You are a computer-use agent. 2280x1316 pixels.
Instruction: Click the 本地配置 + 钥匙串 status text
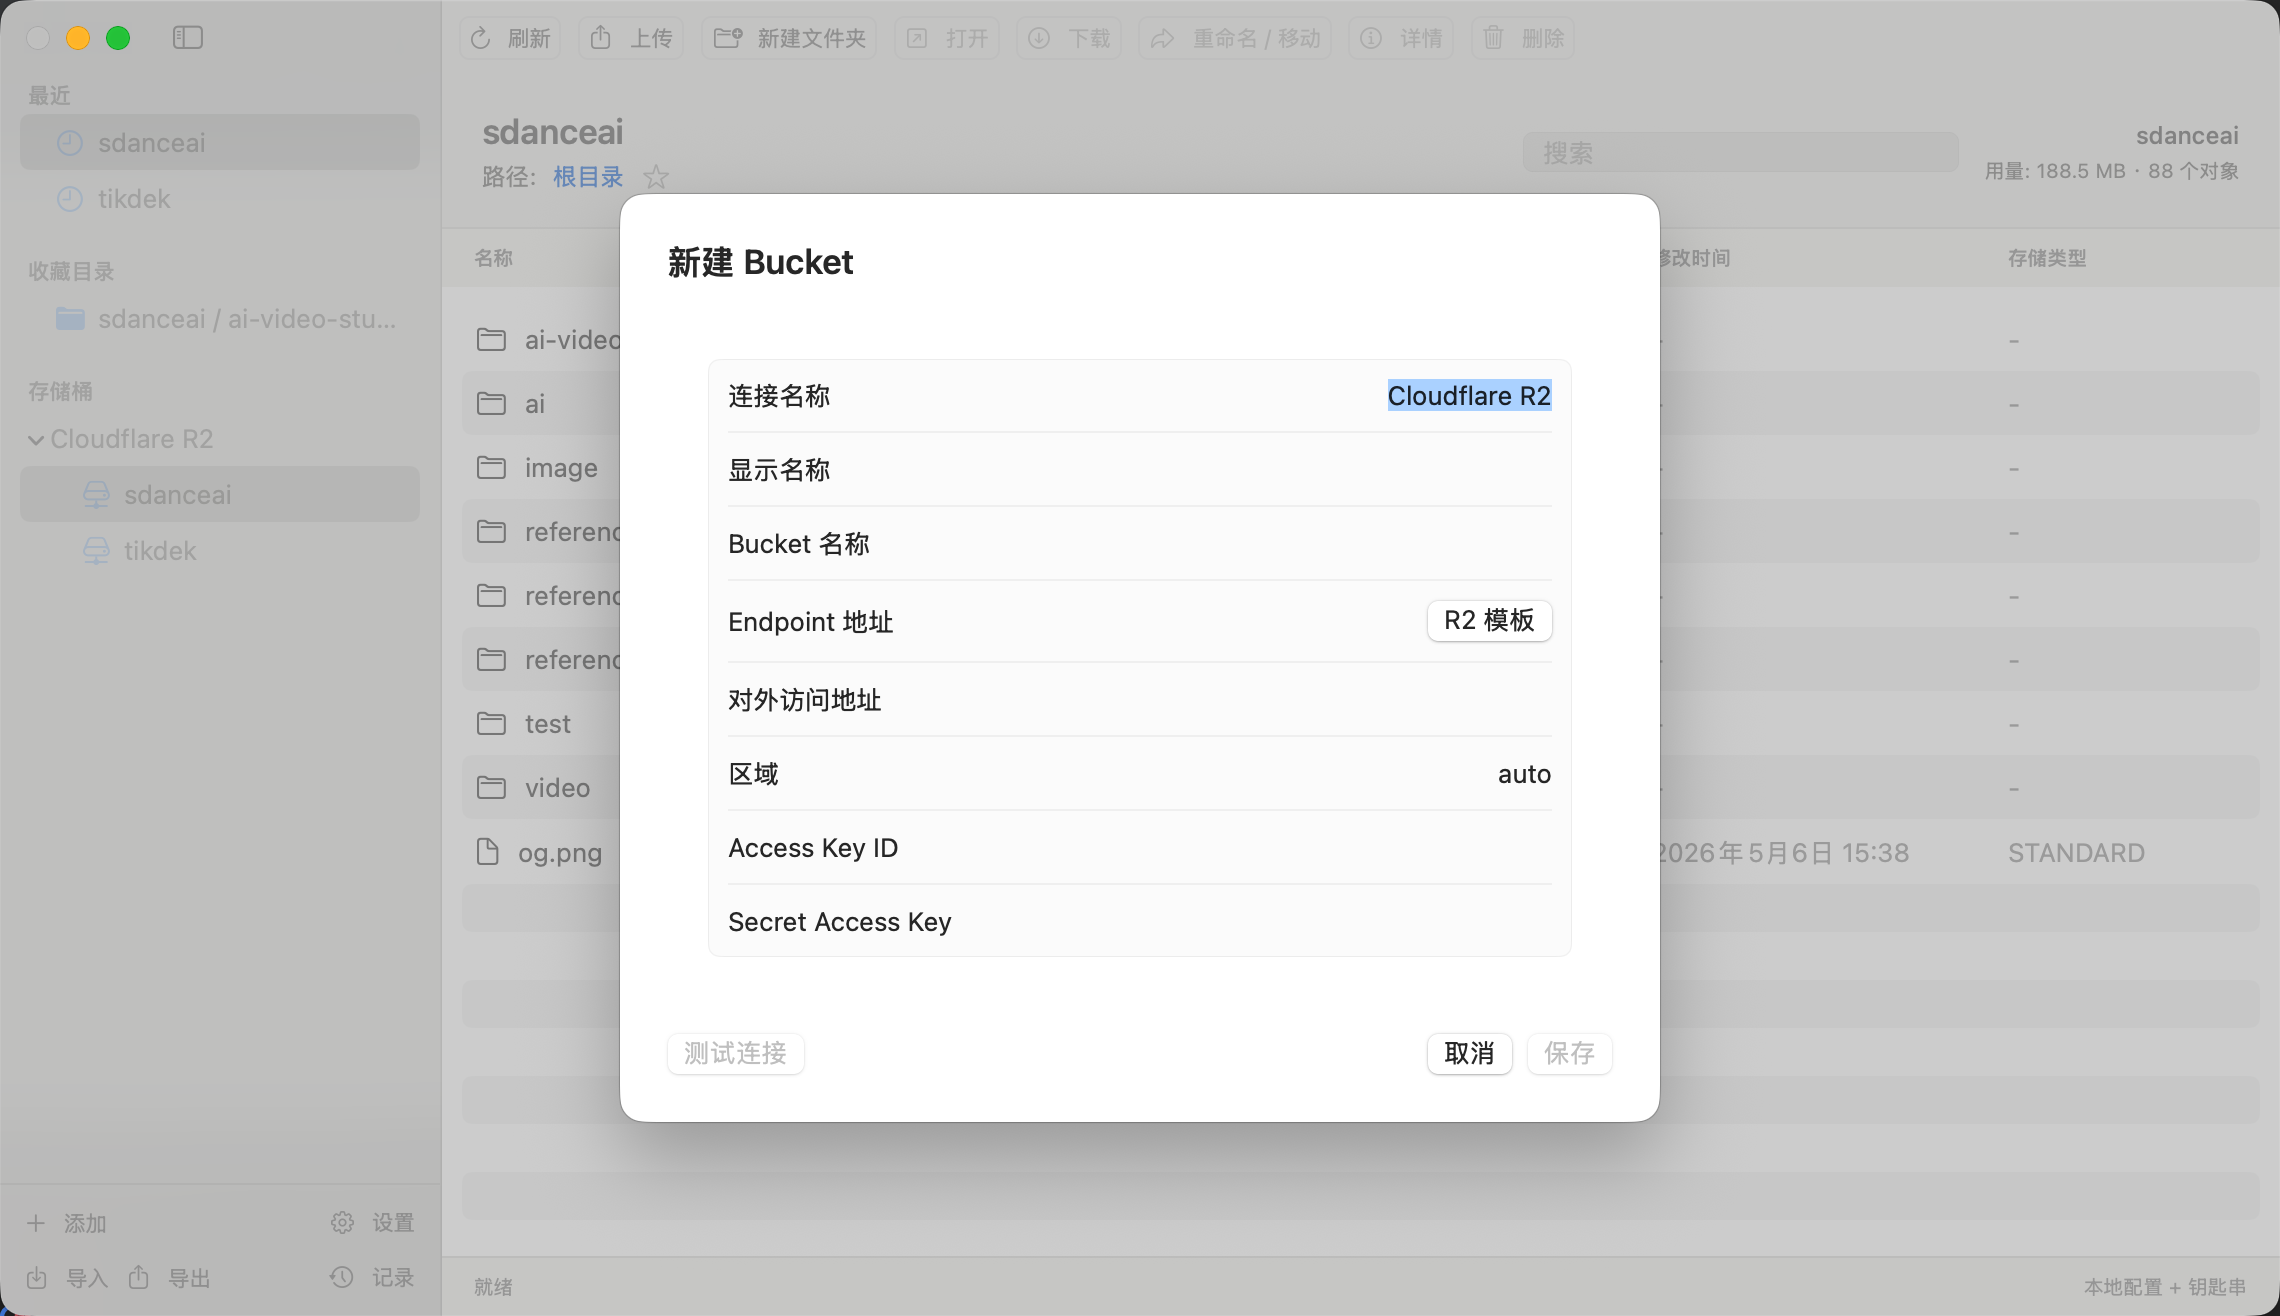2165,1287
